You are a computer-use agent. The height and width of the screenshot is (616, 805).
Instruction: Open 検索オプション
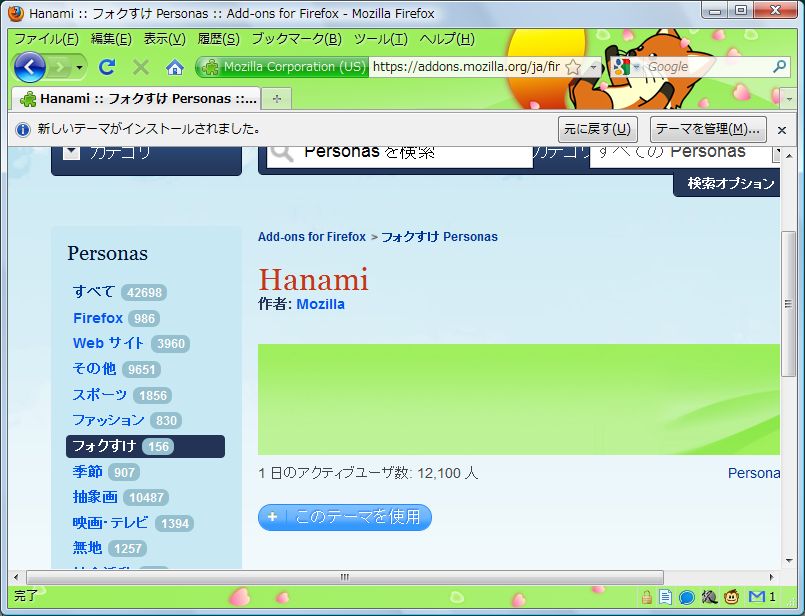point(730,183)
